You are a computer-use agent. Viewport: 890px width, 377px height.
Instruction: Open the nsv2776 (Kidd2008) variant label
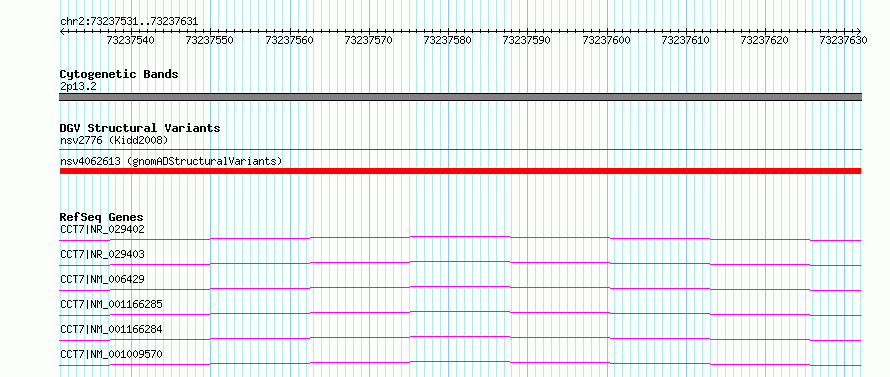(x=114, y=140)
